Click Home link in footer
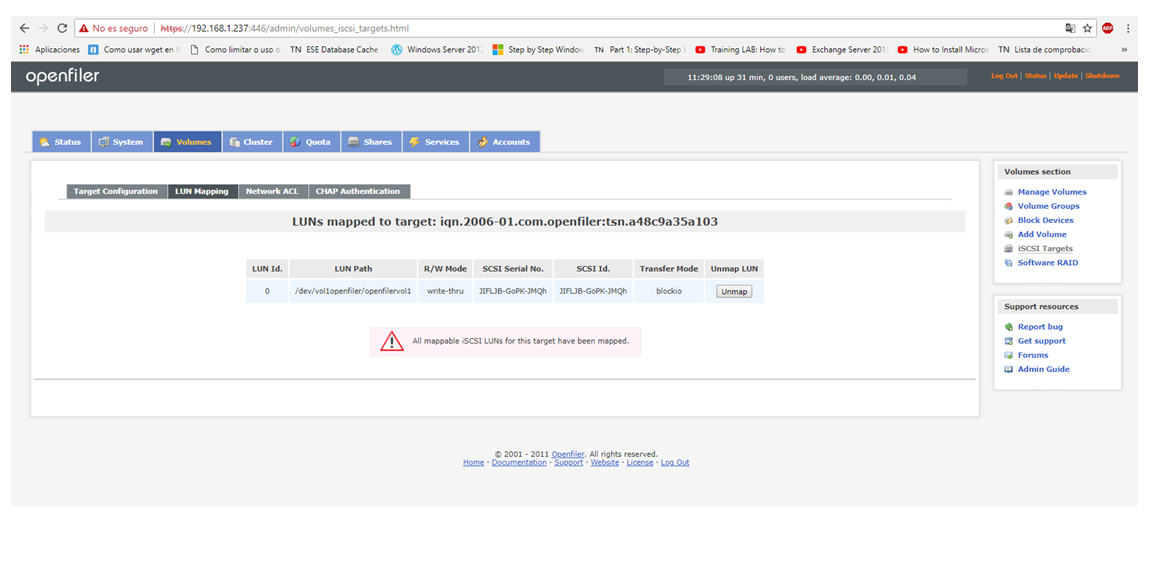 pyautogui.click(x=473, y=463)
